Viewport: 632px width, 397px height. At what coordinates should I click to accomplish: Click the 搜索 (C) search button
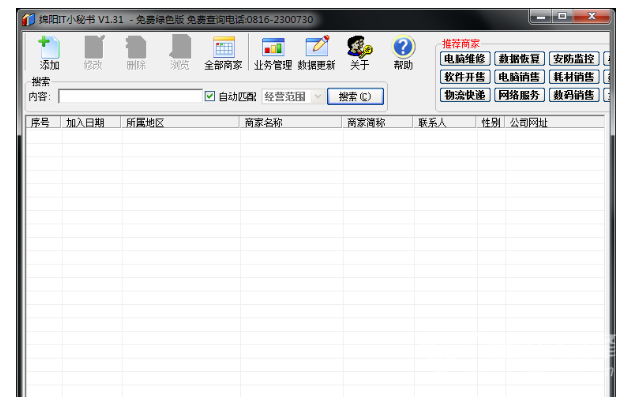(355, 96)
